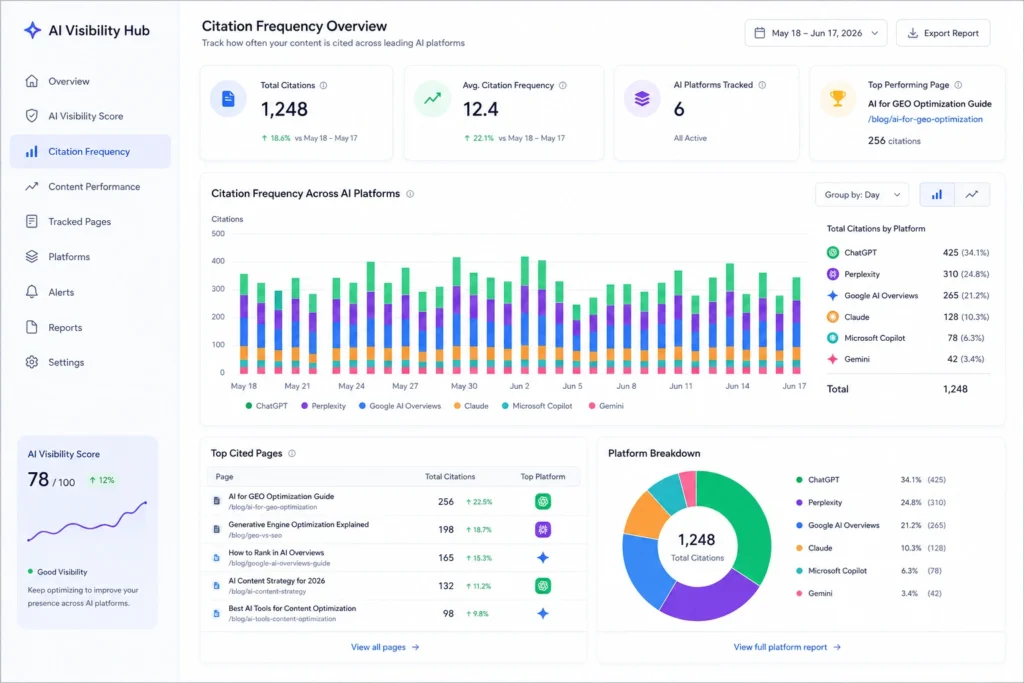Toggle ChatGPT series in chart legend
The height and width of the screenshot is (683, 1024).
point(266,406)
